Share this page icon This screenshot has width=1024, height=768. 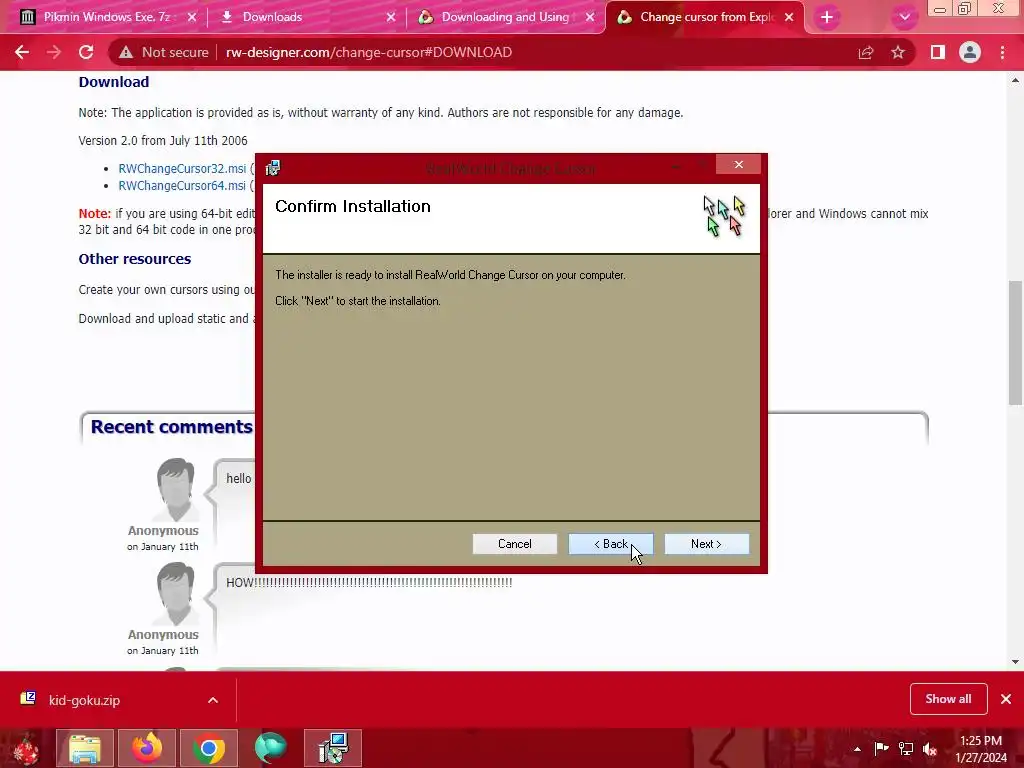click(x=866, y=52)
